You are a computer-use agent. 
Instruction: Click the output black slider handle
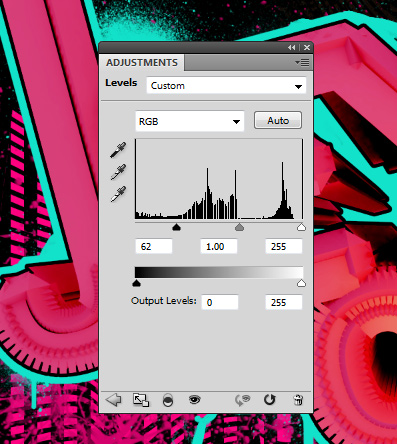136,283
